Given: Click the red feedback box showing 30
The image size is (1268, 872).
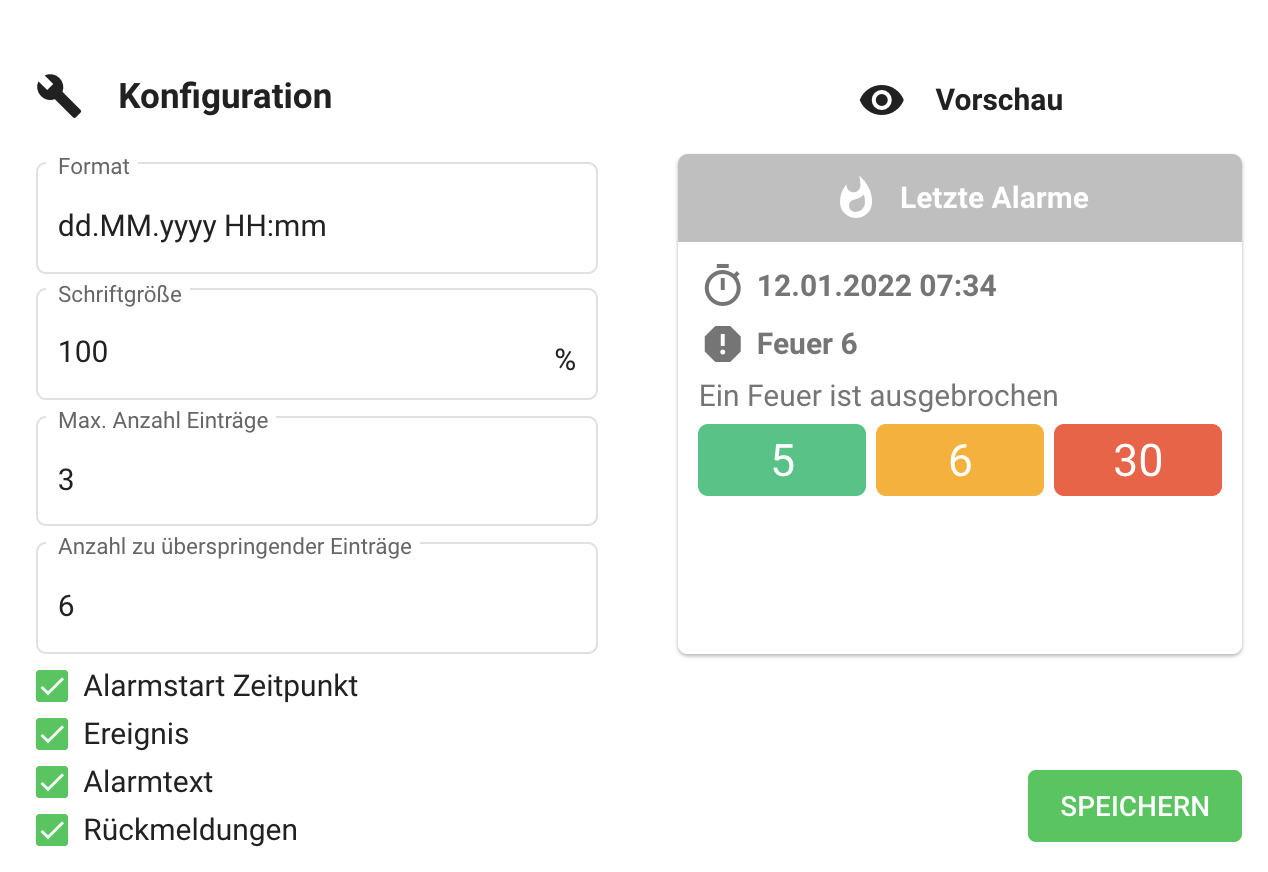Looking at the screenshot, I should point(1138,460).
